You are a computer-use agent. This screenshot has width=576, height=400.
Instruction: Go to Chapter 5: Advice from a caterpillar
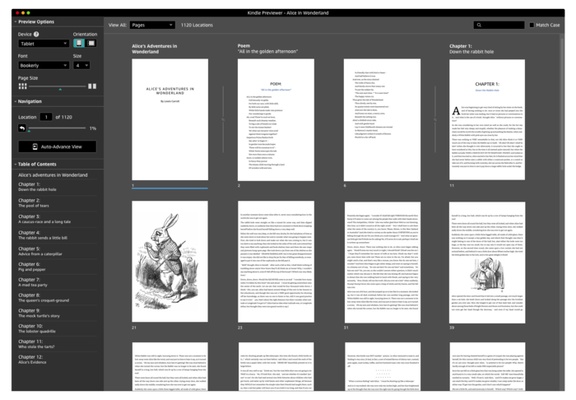[x=40, y=251]
